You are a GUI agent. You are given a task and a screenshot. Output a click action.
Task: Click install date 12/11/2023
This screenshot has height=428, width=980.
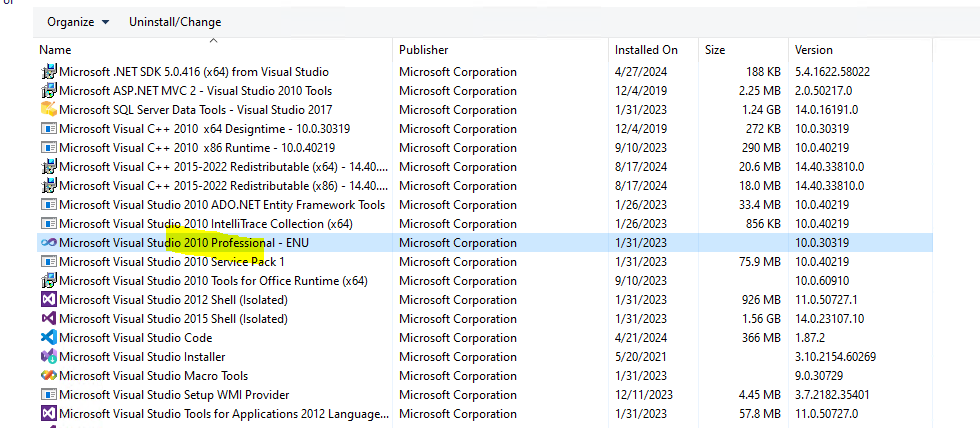644,395
